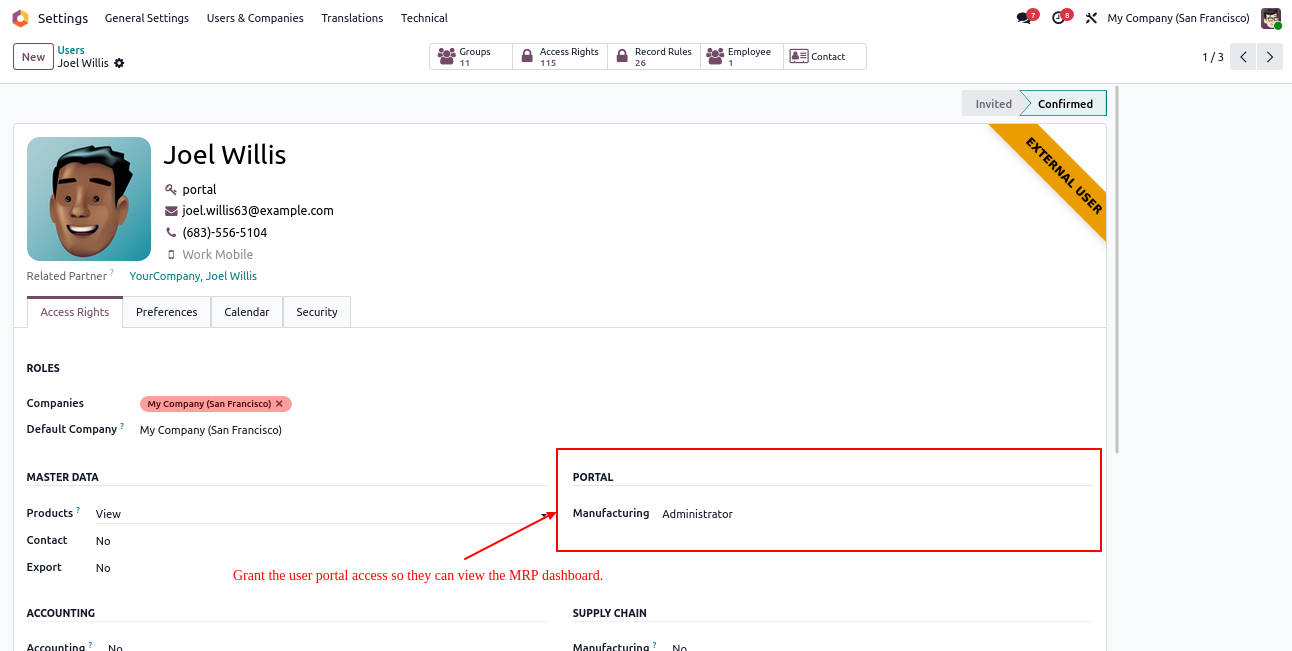Screen dimensions: 1292x651
Task: Open the messages chat icon
Action: (x=1023, y=18)
